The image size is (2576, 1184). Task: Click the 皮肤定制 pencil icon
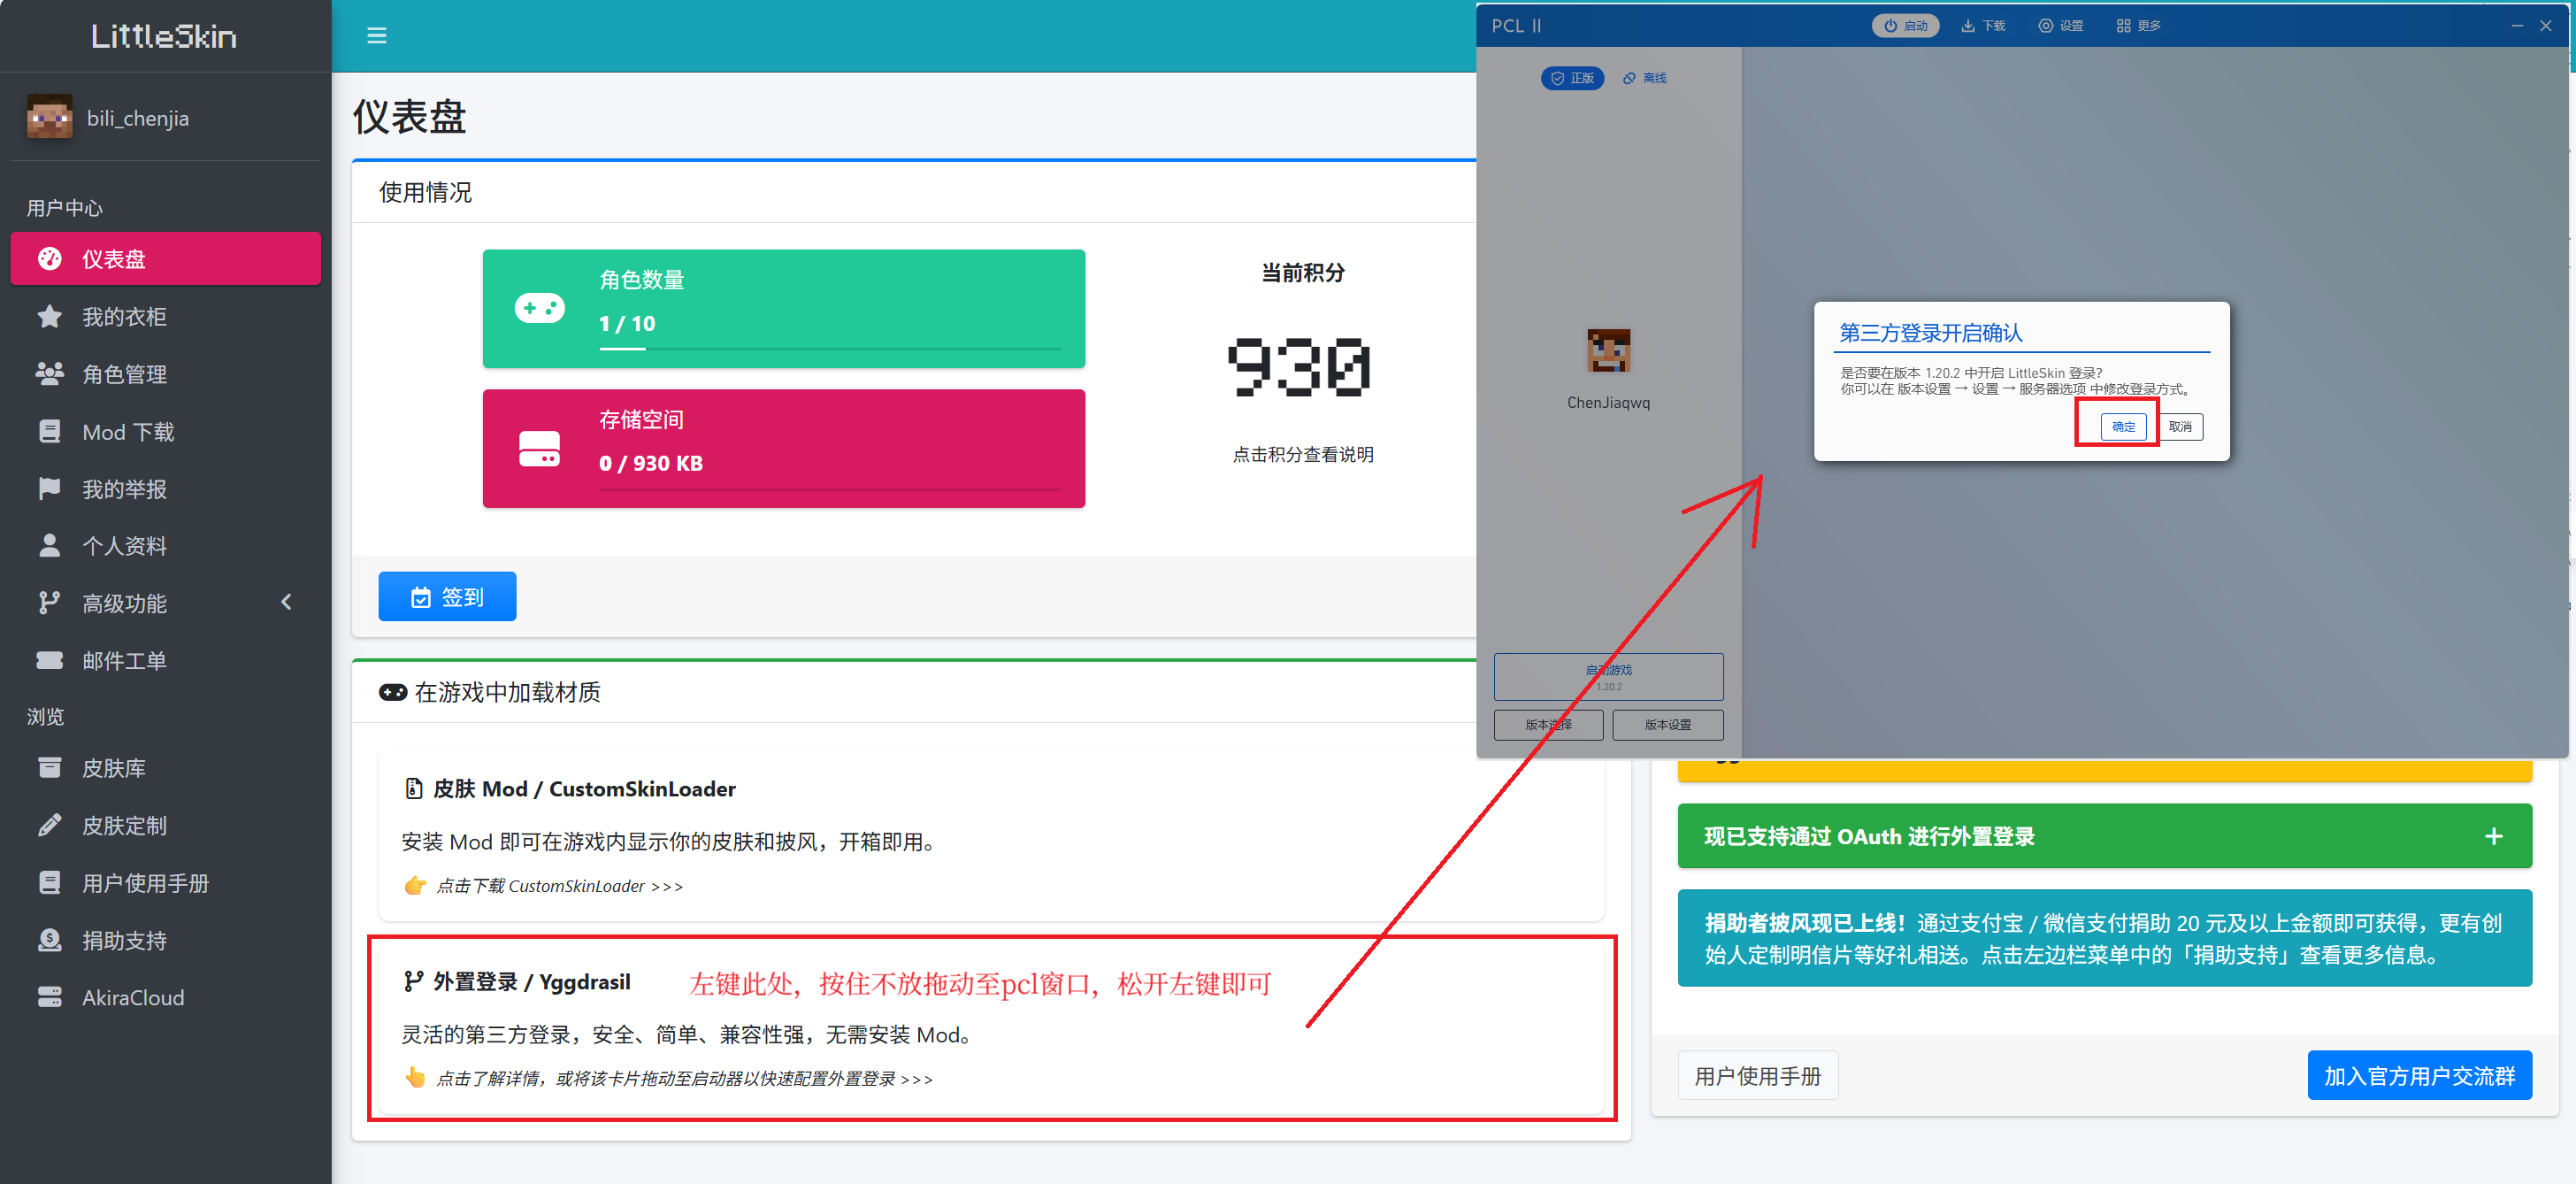49,825
